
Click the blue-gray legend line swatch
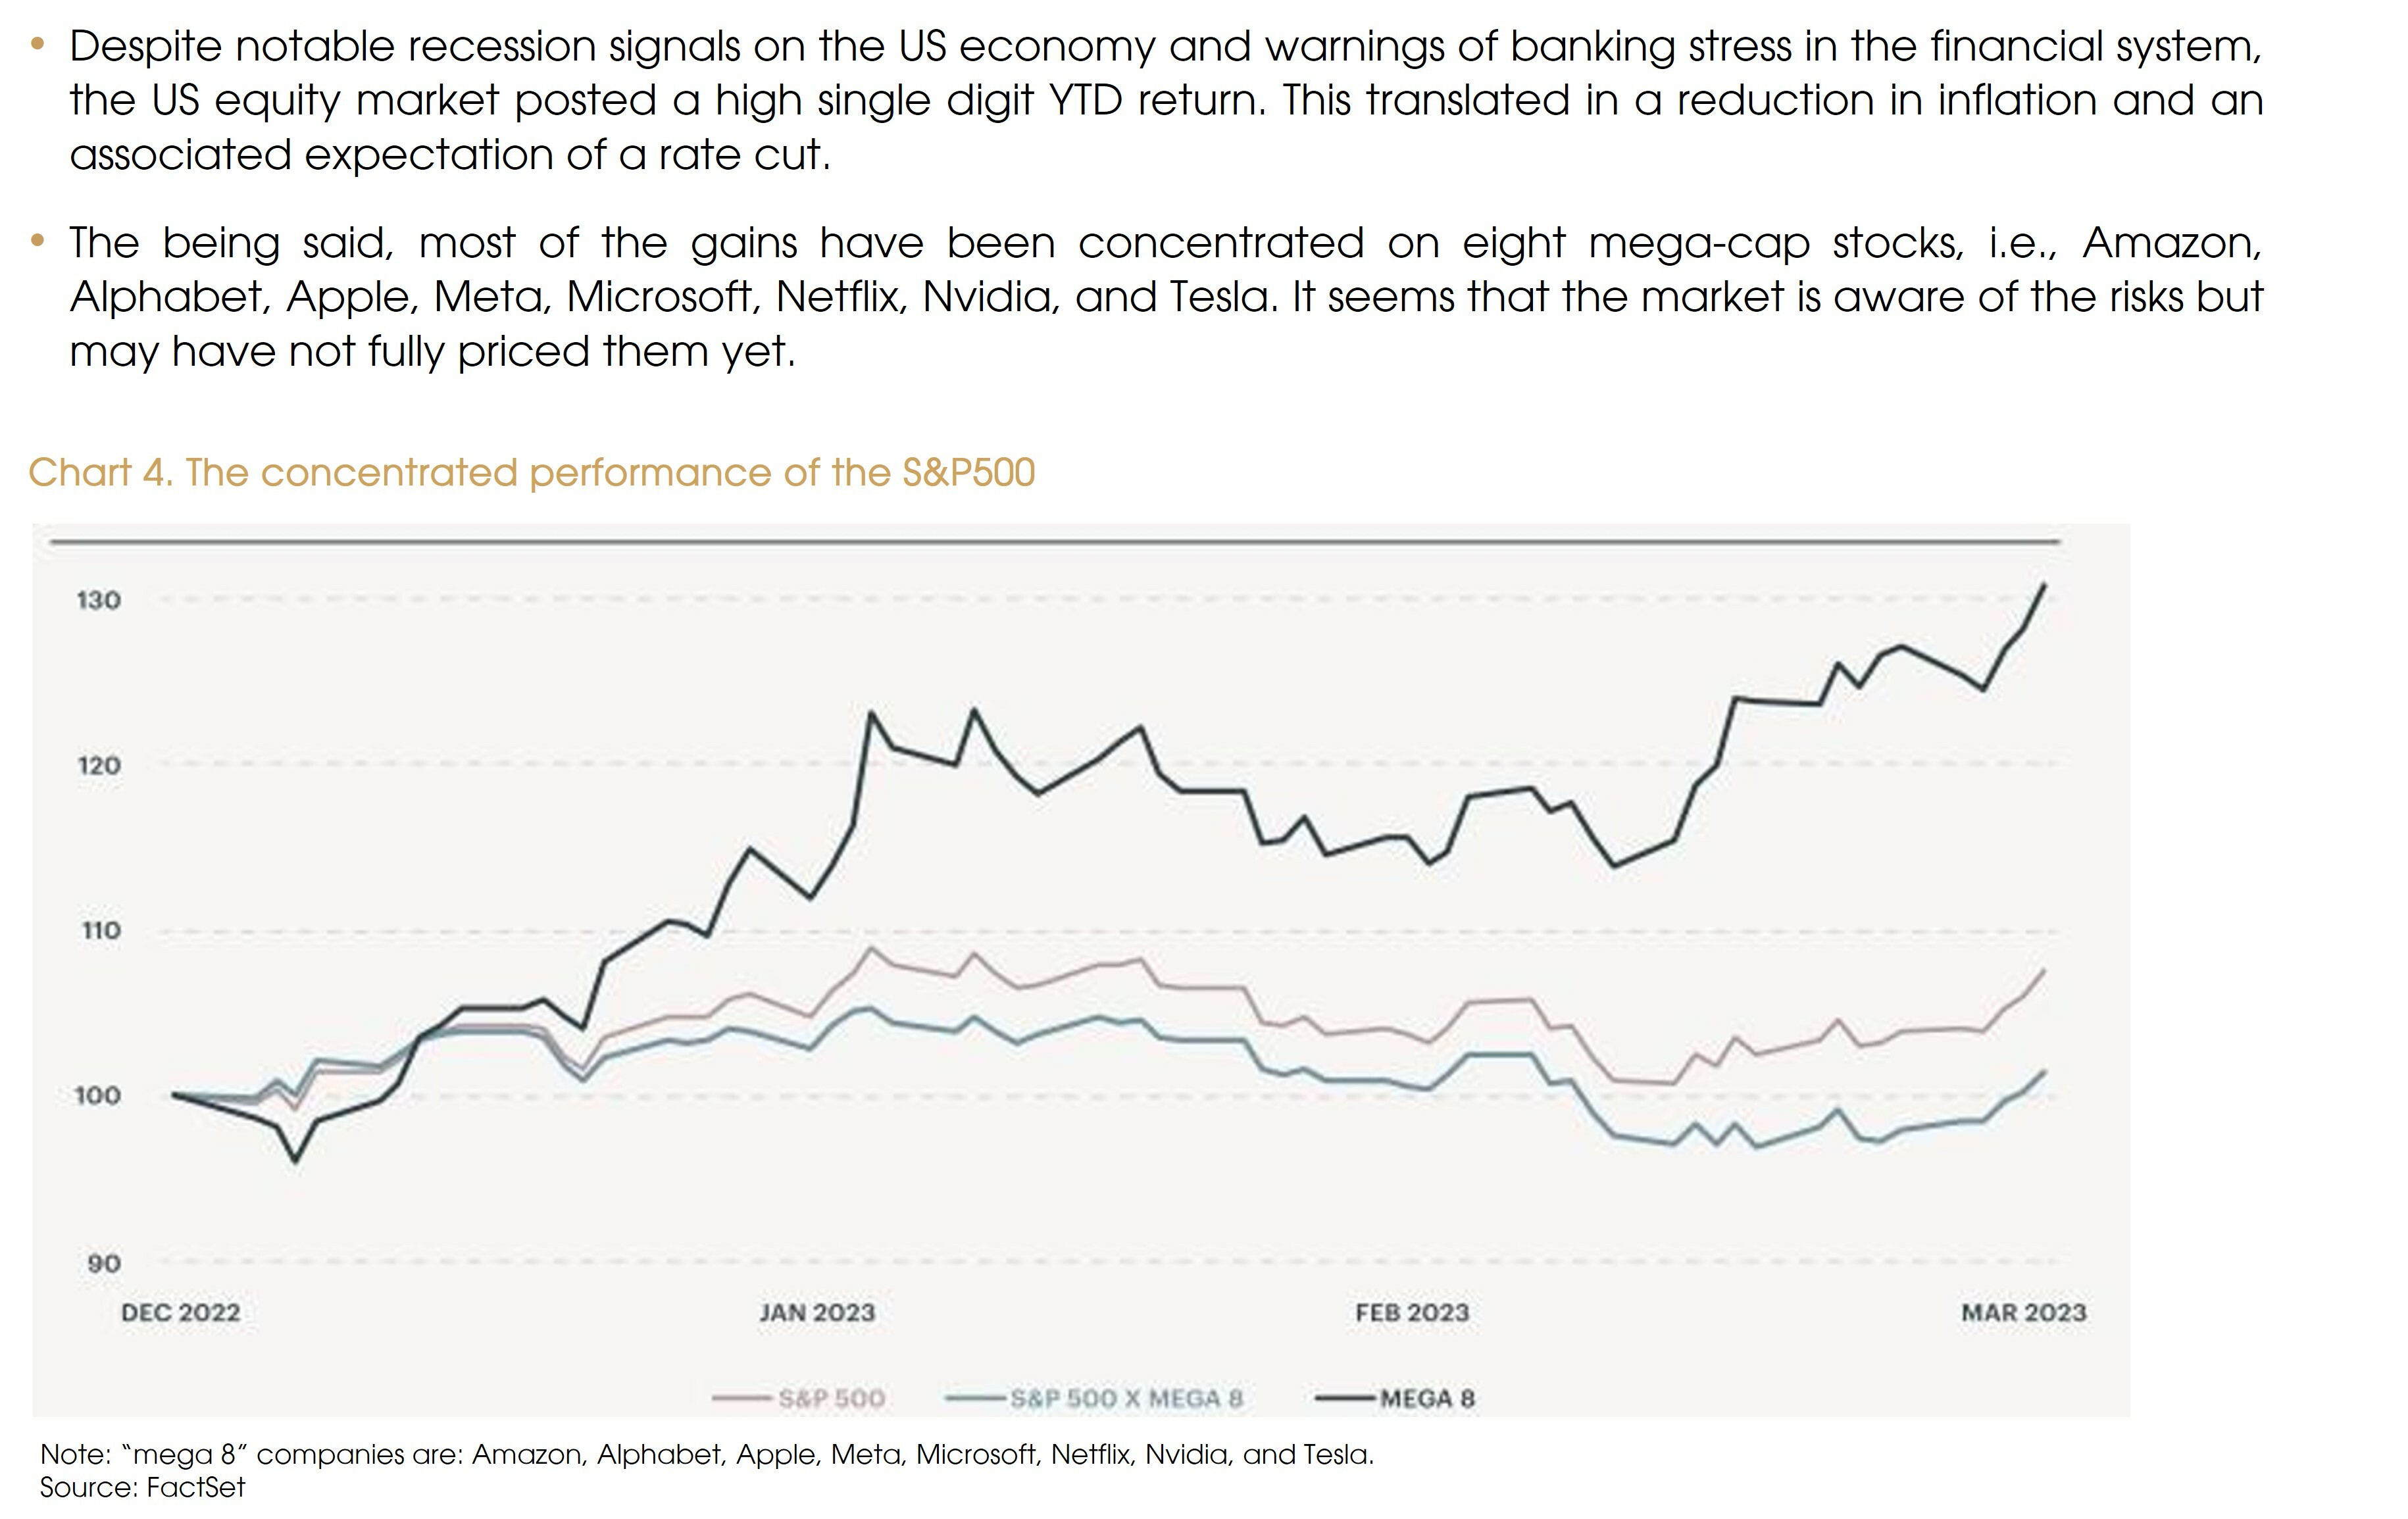point(975,1398)
